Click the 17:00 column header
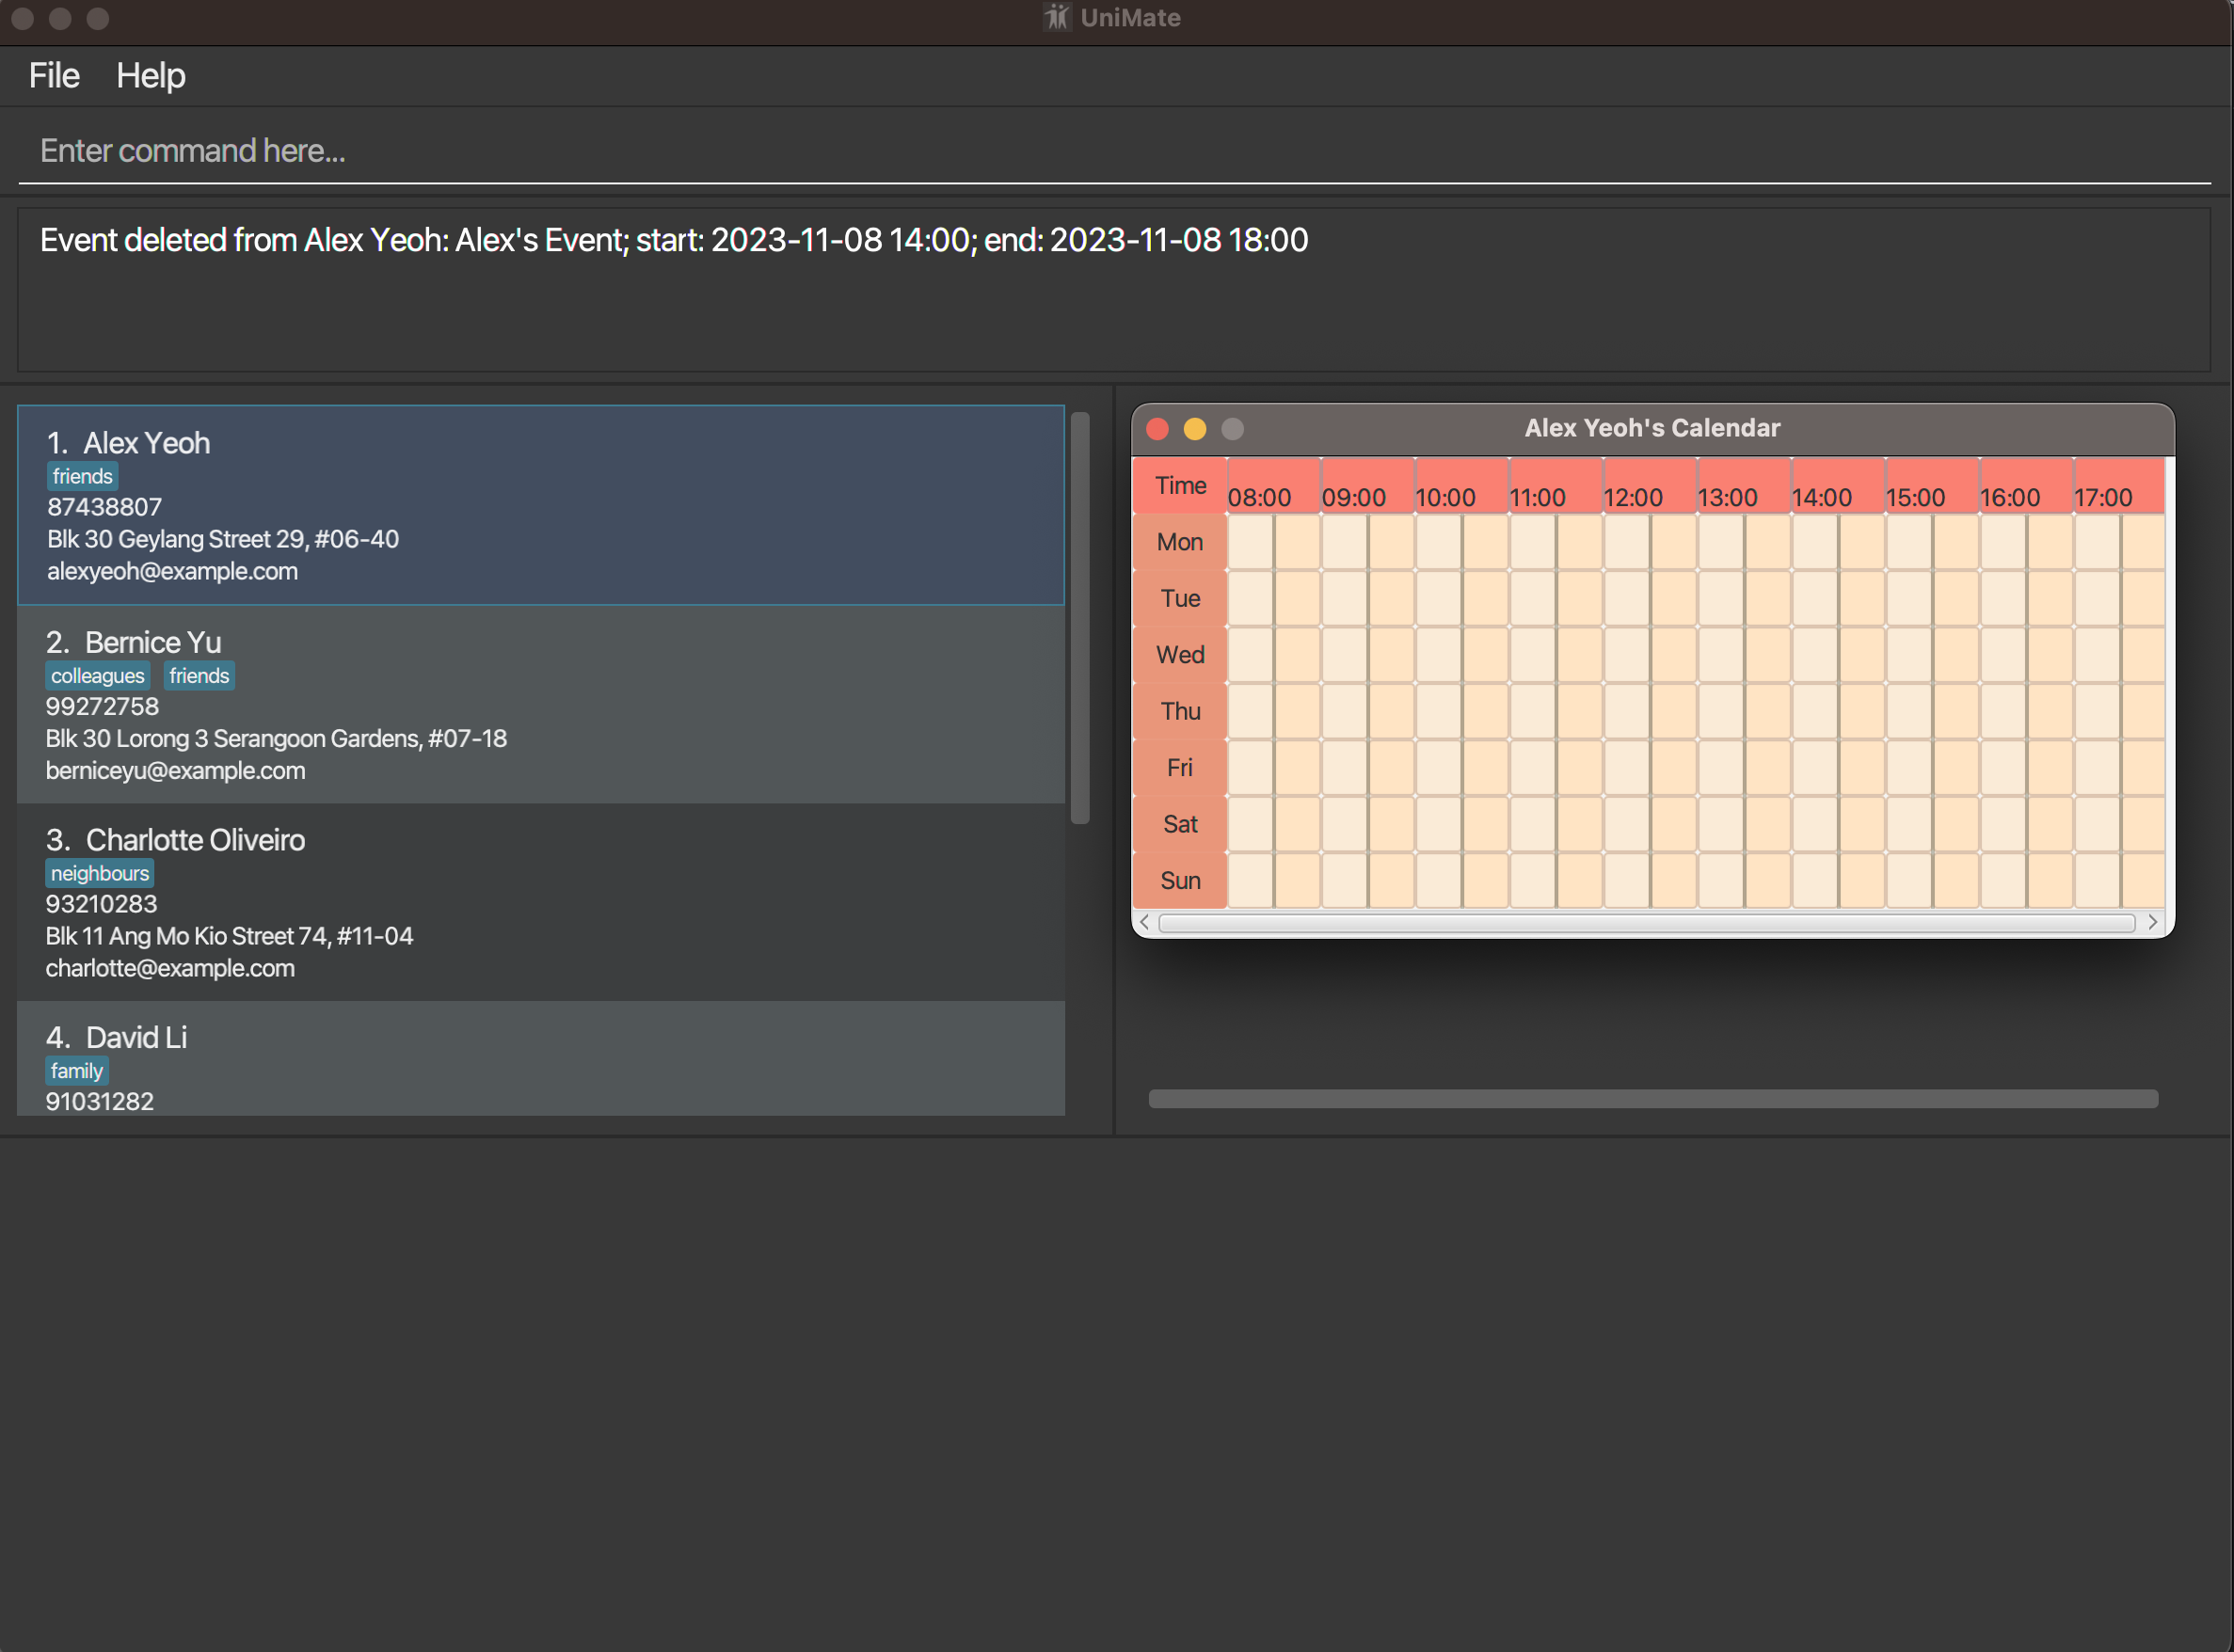 point(2119,486)
